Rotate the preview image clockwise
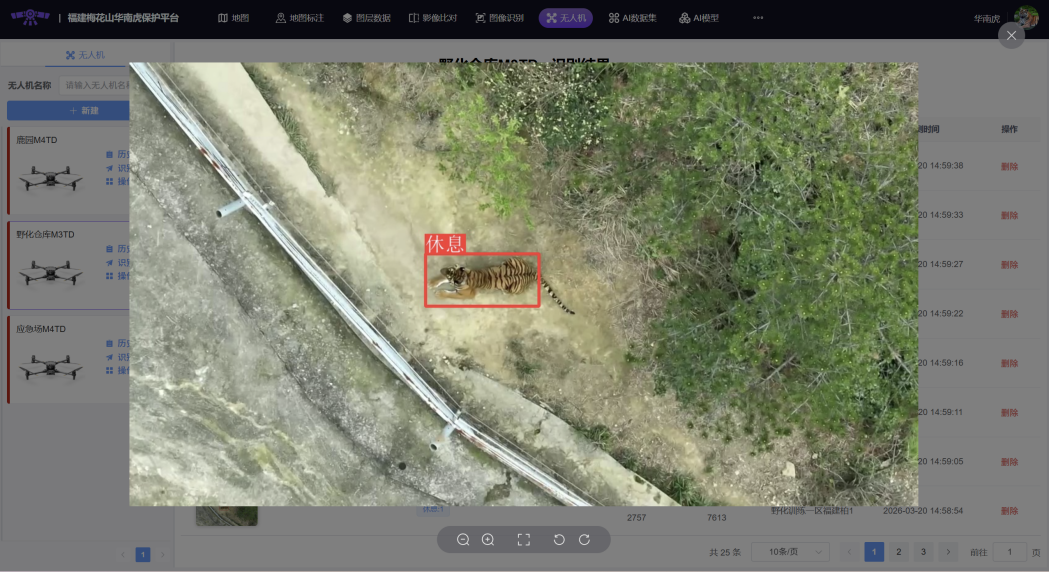The height and width of the screenshot is (572, 1049). tap(585, 539)
